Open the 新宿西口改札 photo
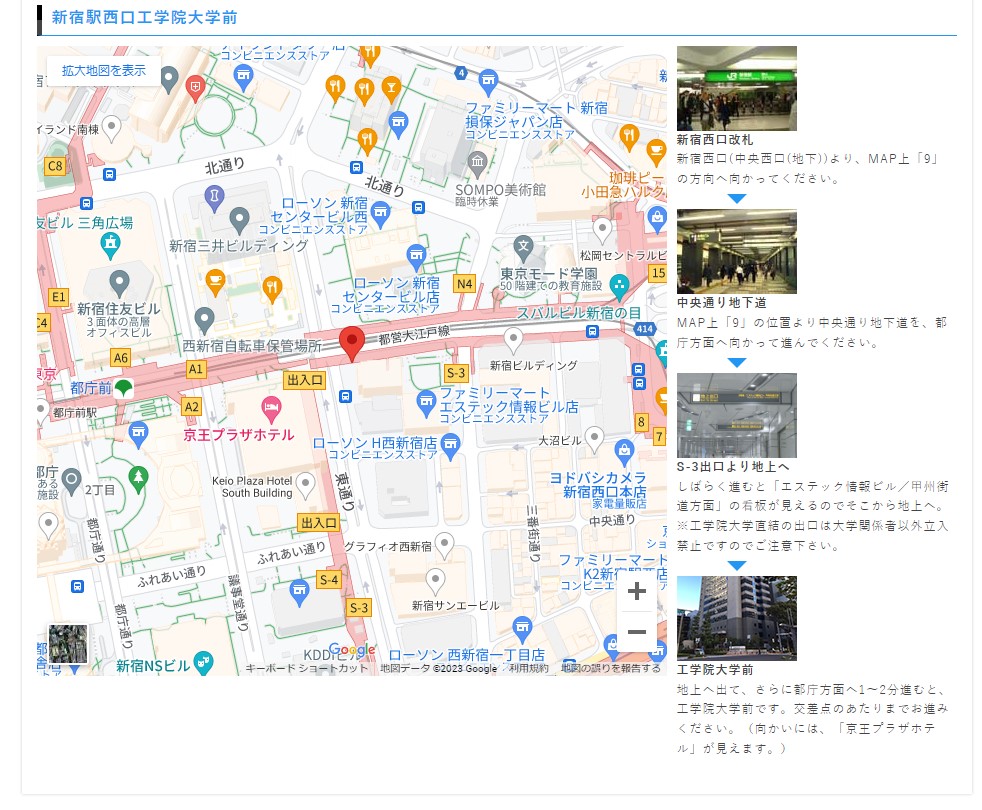 pos(736,88)
